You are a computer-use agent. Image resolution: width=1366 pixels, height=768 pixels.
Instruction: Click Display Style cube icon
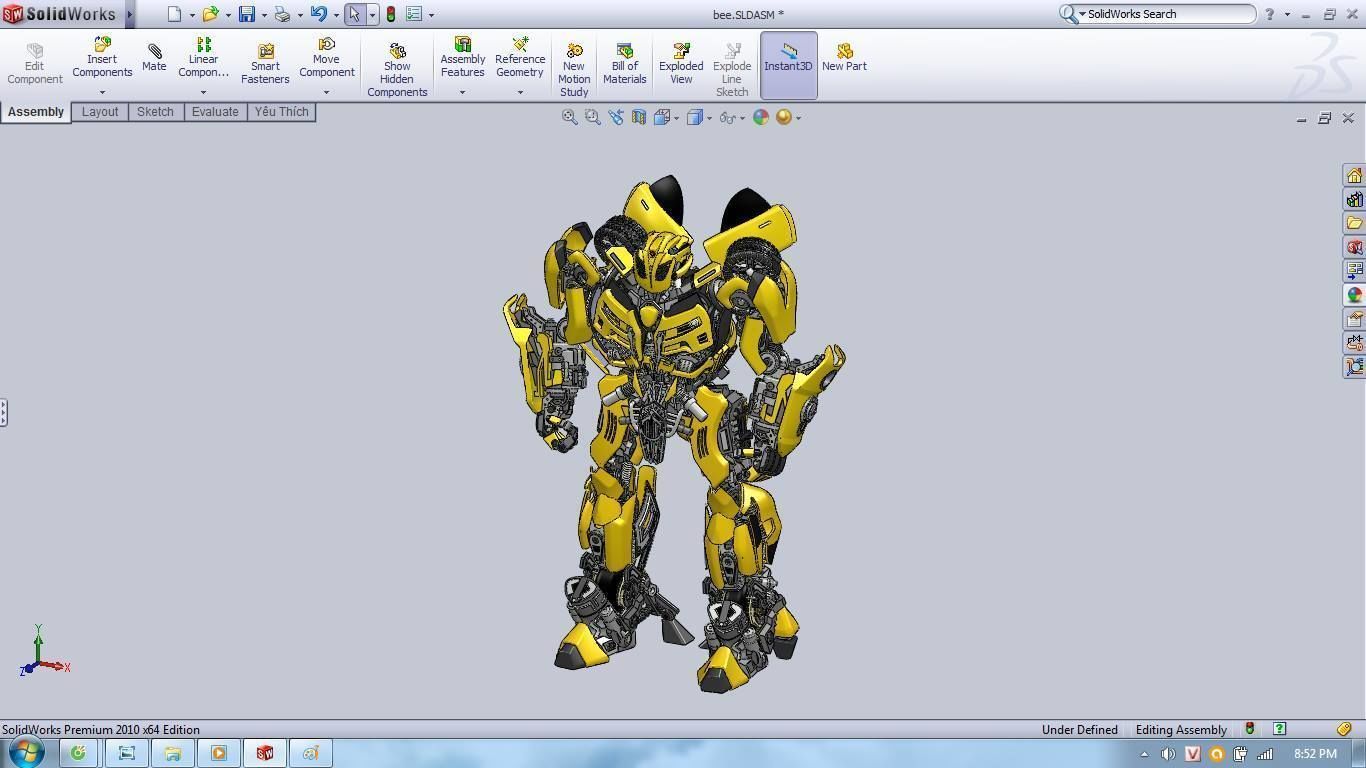(695, 117)
